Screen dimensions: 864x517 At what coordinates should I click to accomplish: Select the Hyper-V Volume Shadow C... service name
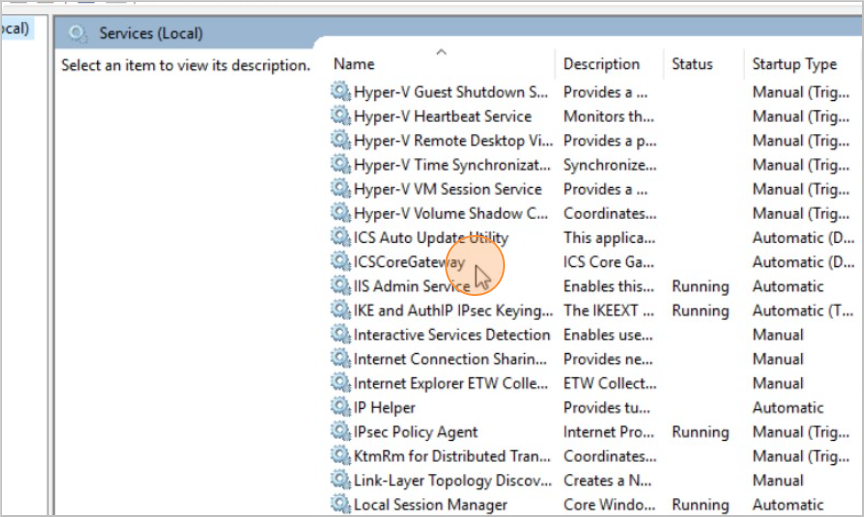(451, 213)
